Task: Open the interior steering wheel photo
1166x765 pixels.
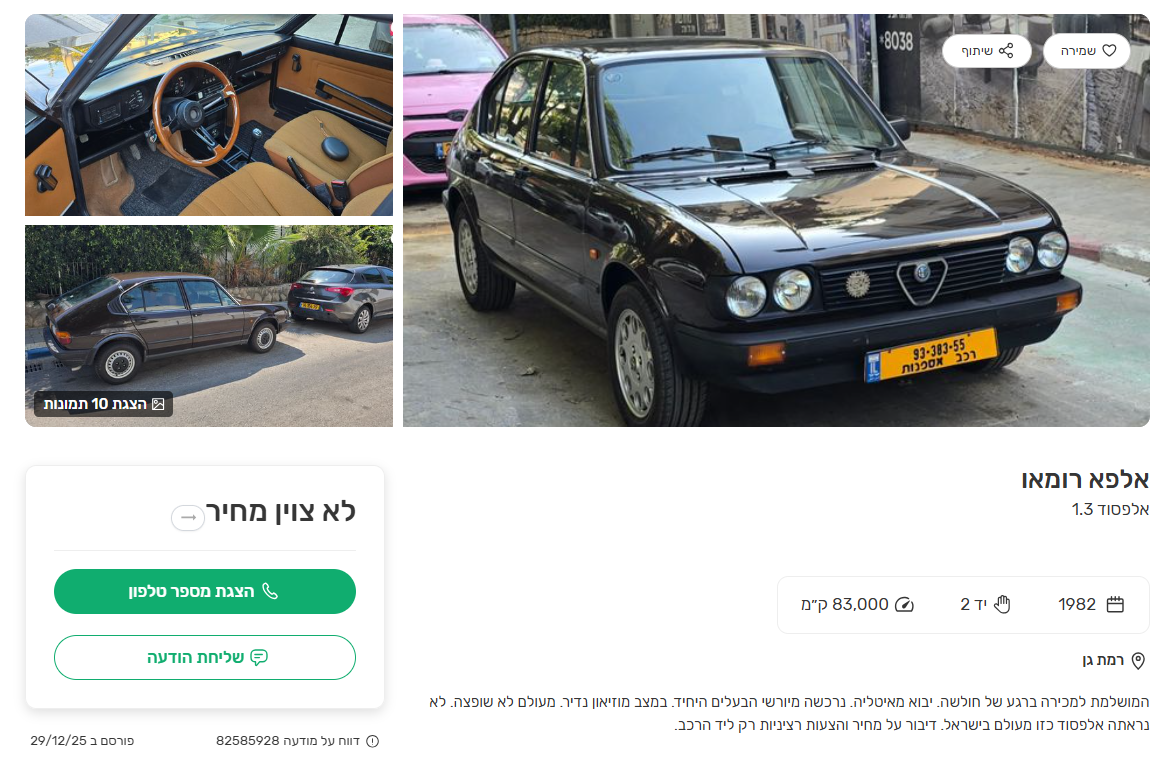Action: click(209, 115)
